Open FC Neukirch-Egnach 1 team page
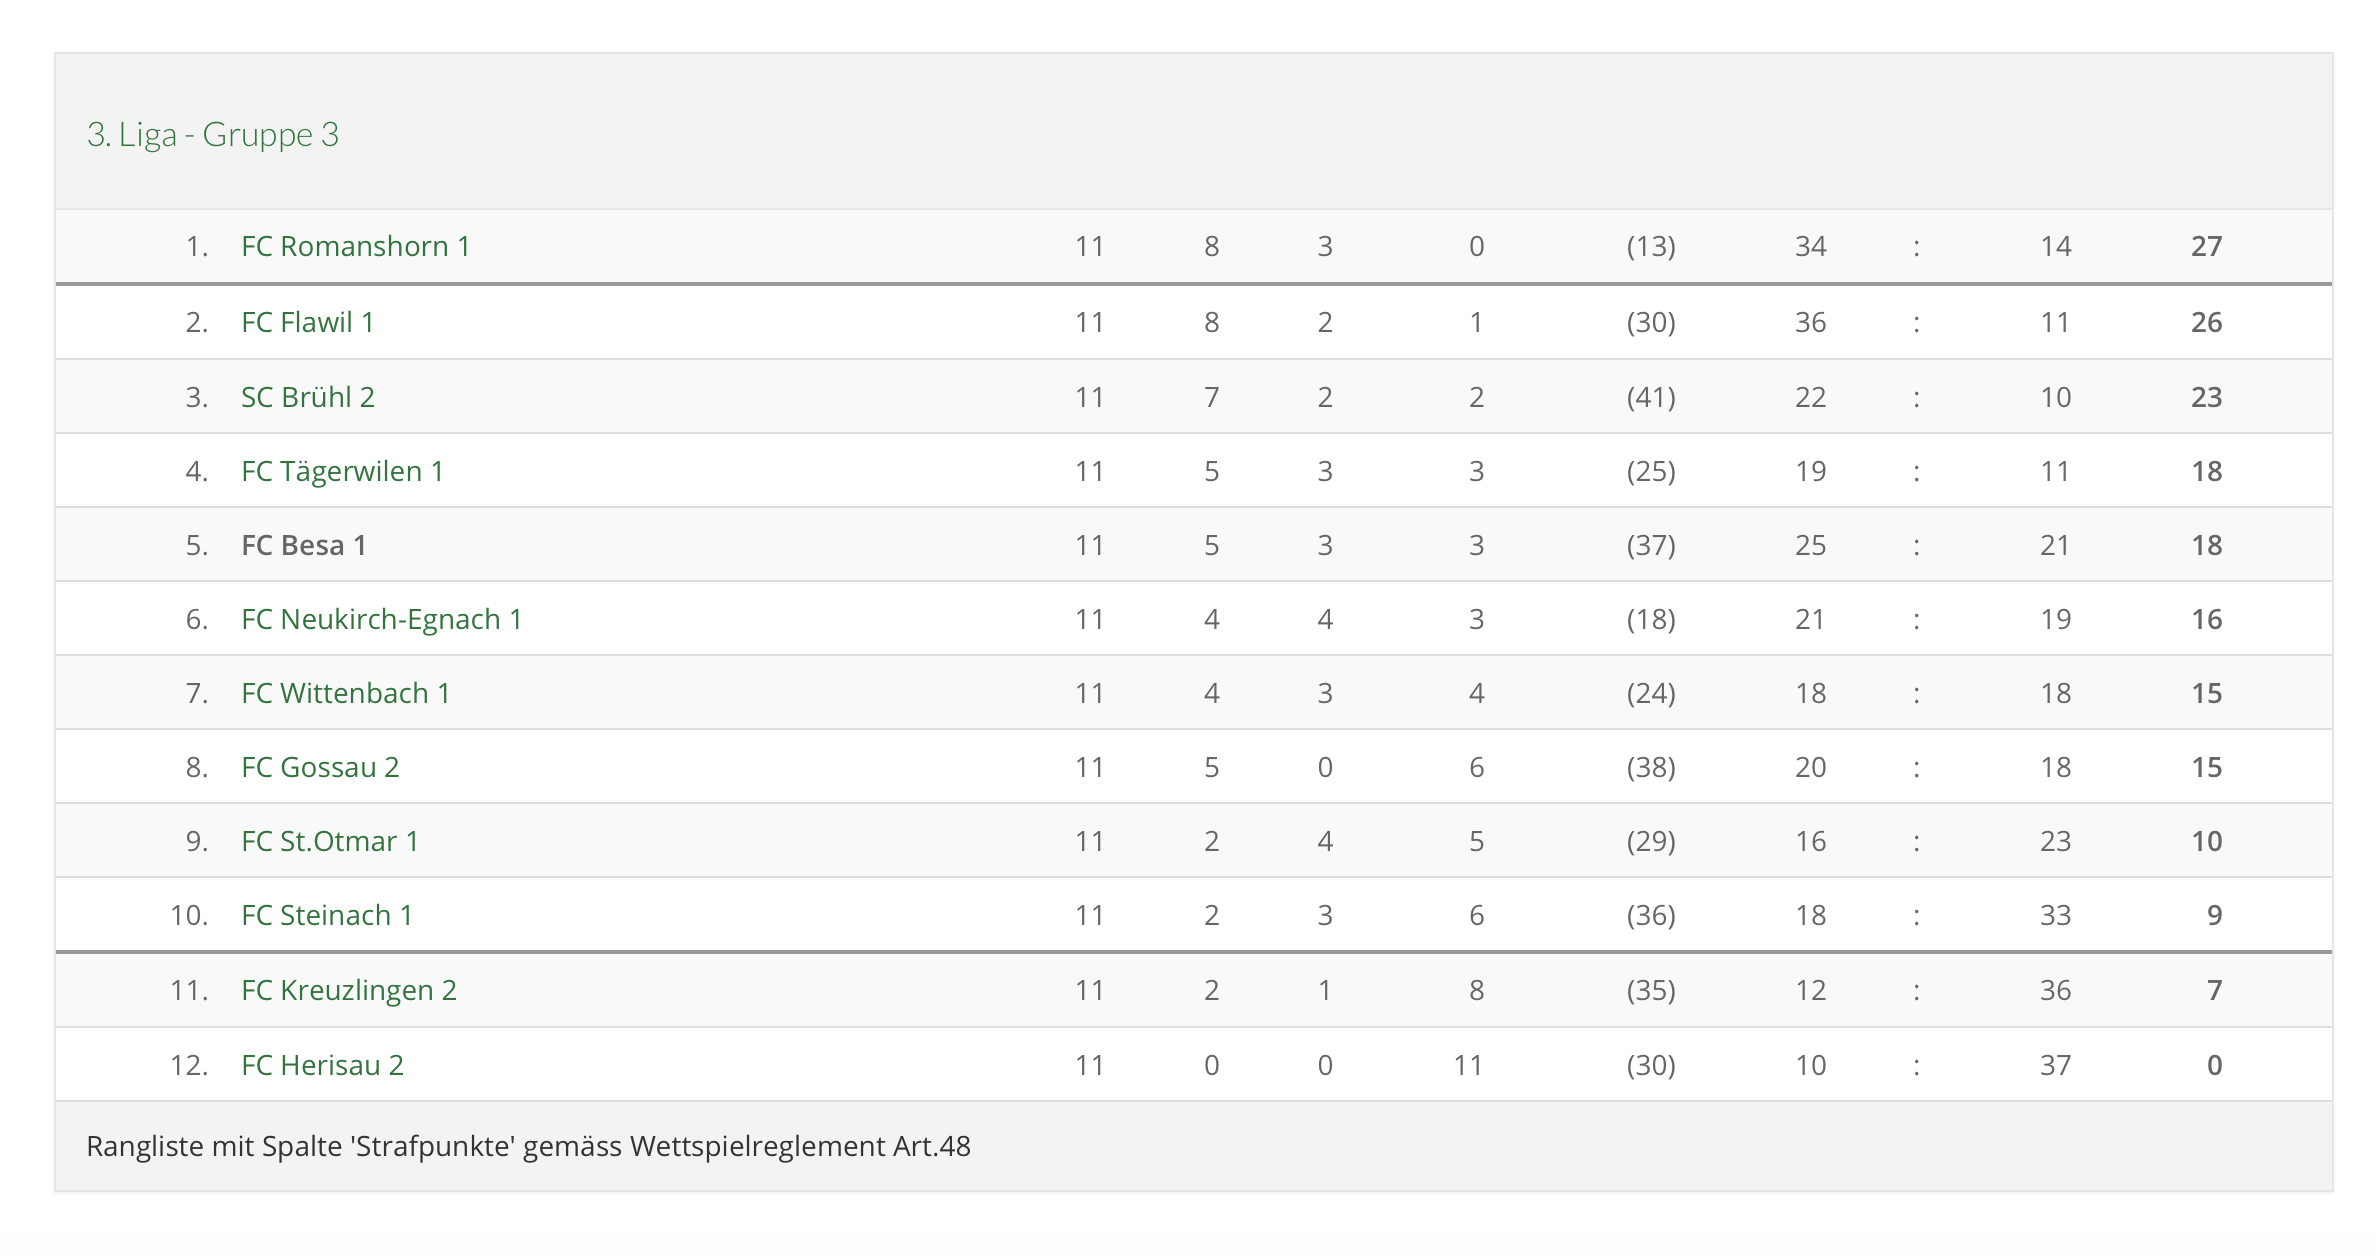Viewport: 2376px width, 1256px height. click(381, 619)
